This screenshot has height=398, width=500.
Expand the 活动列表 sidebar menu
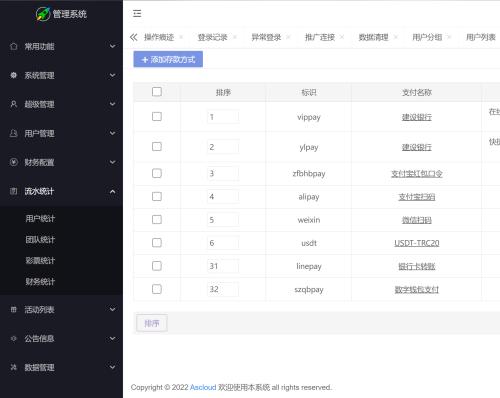click(x=61, y=310)
